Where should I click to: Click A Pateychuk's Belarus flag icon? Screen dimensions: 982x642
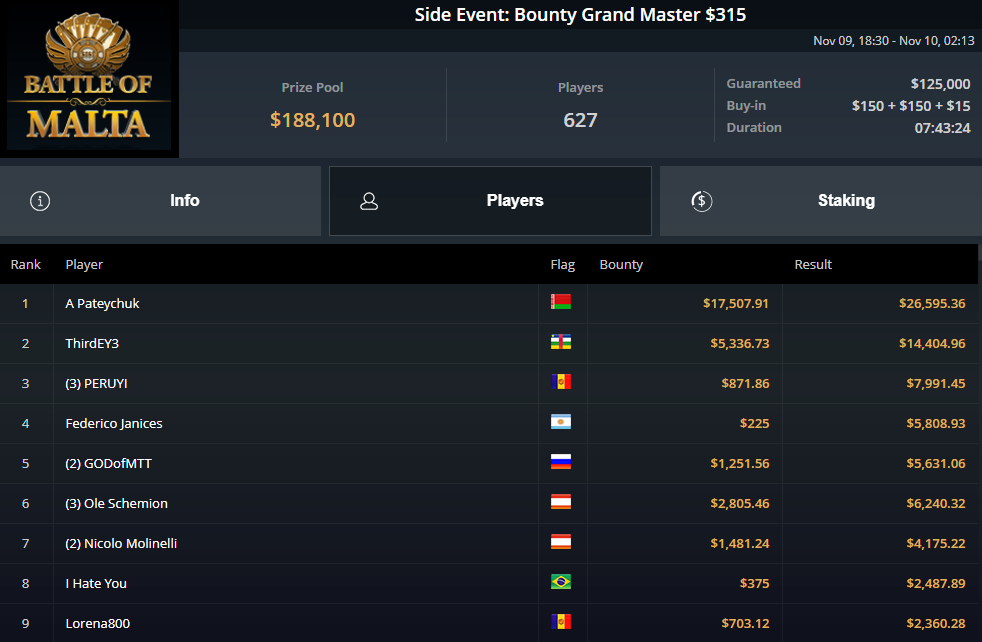click(x=561, y=302)
